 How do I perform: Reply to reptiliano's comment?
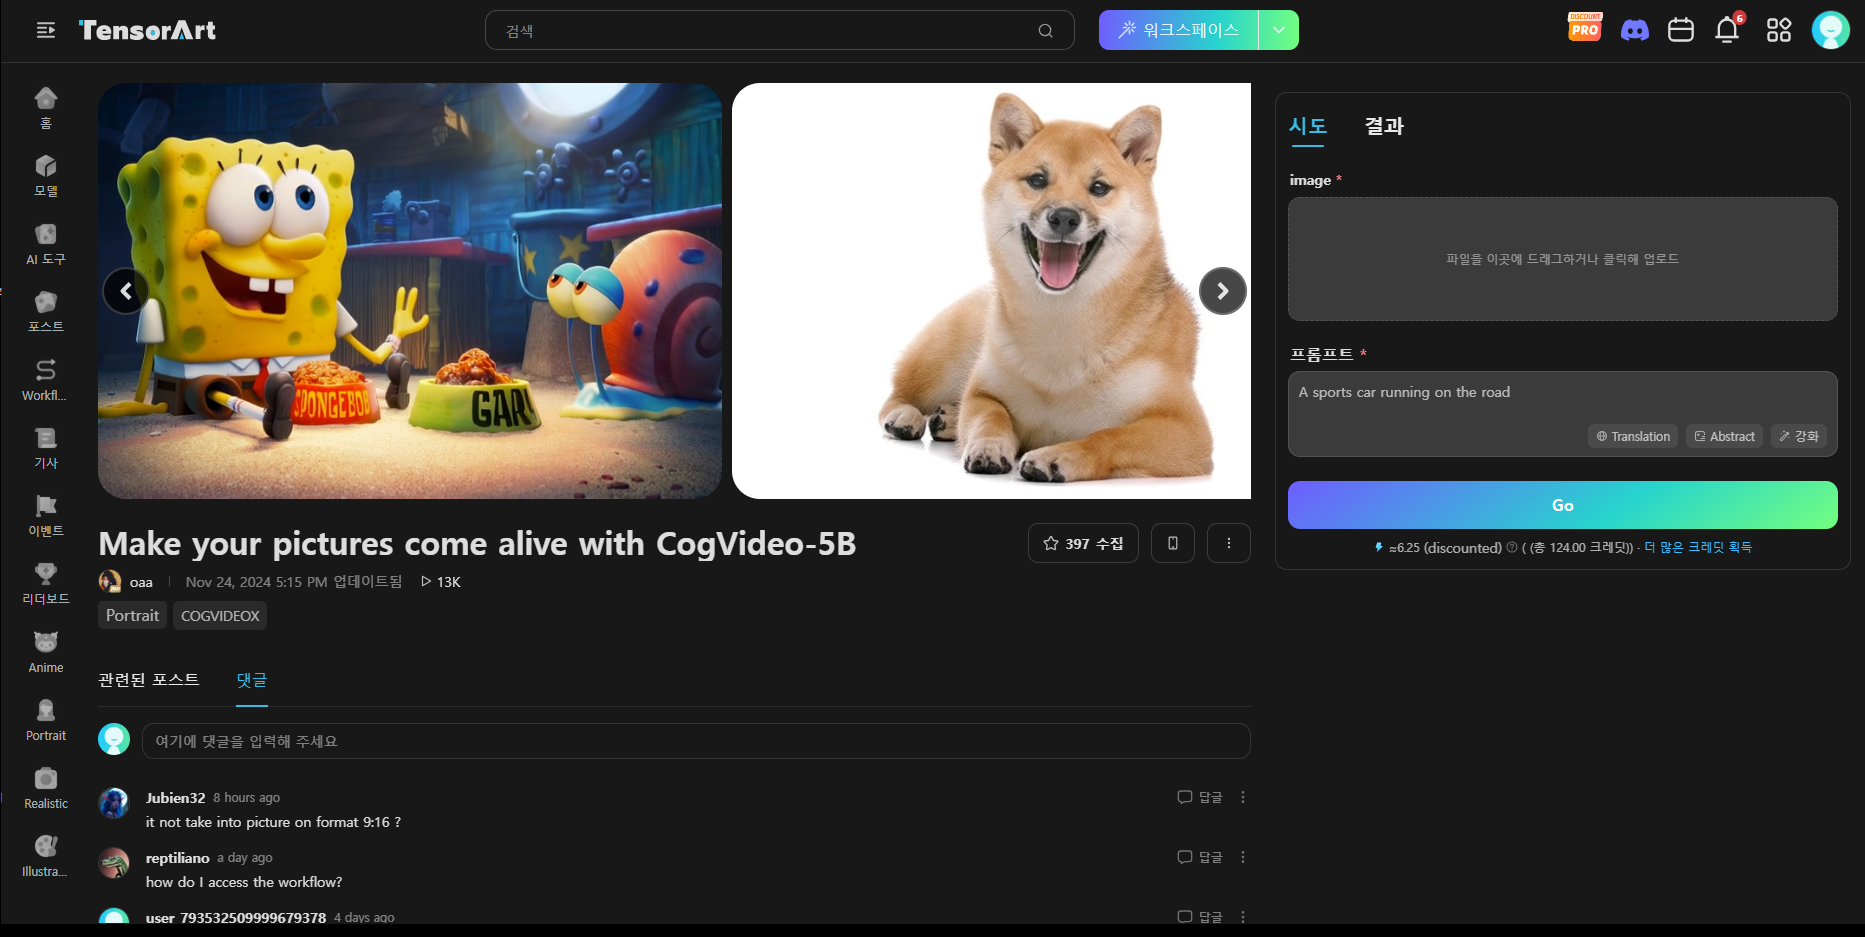point(1200,857)
